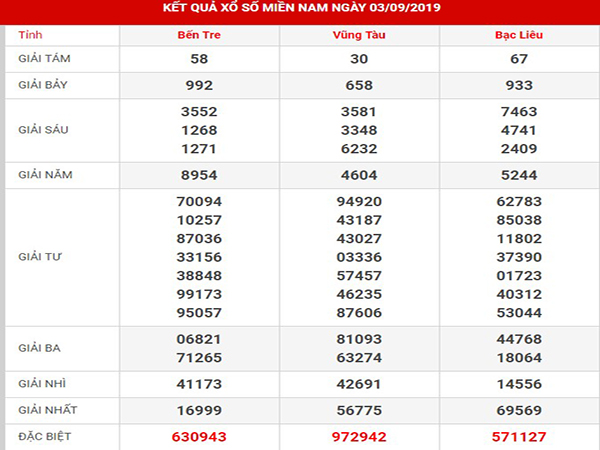Viewport: 600px width, 450px height.
Task: Click the Bến Tre column header
Action: click(199, 35)
